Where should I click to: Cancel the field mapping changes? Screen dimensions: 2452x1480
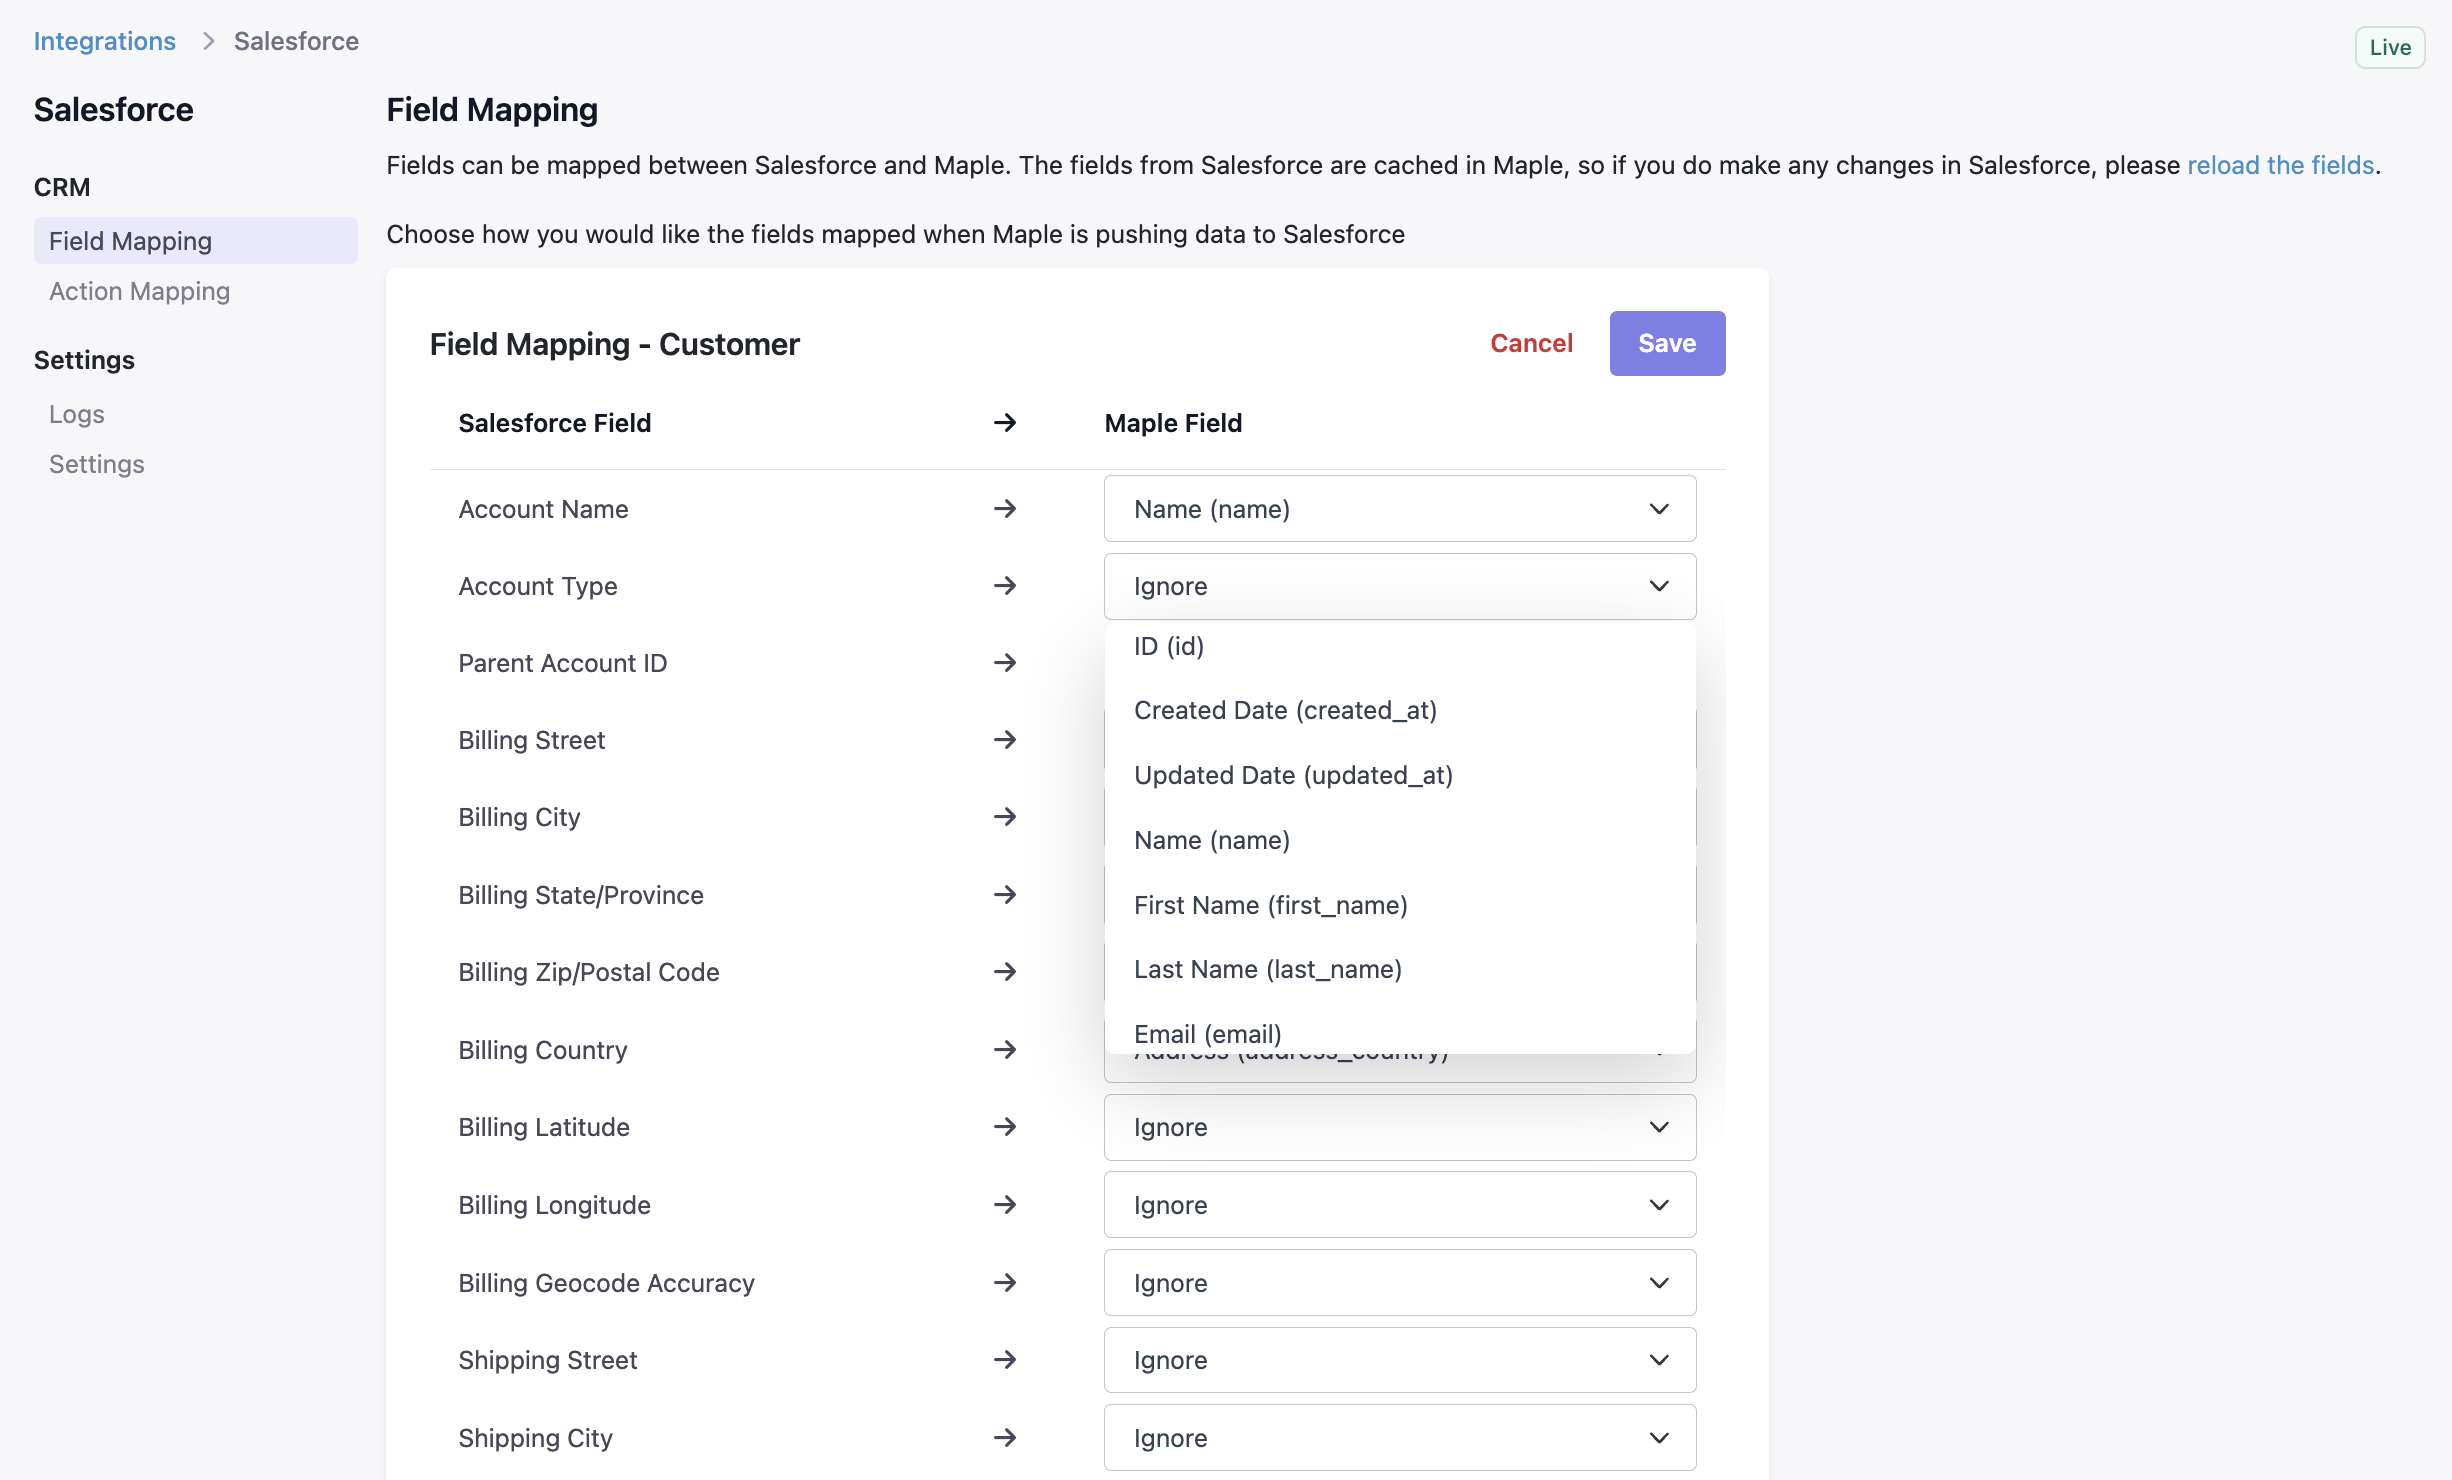pos(1531,343)
